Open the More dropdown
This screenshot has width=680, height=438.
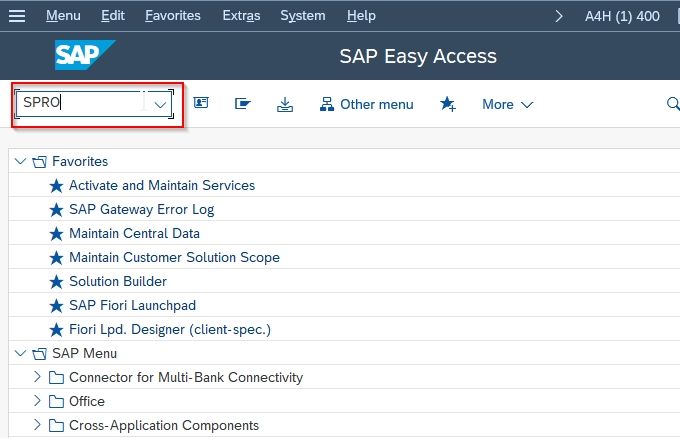507,105
